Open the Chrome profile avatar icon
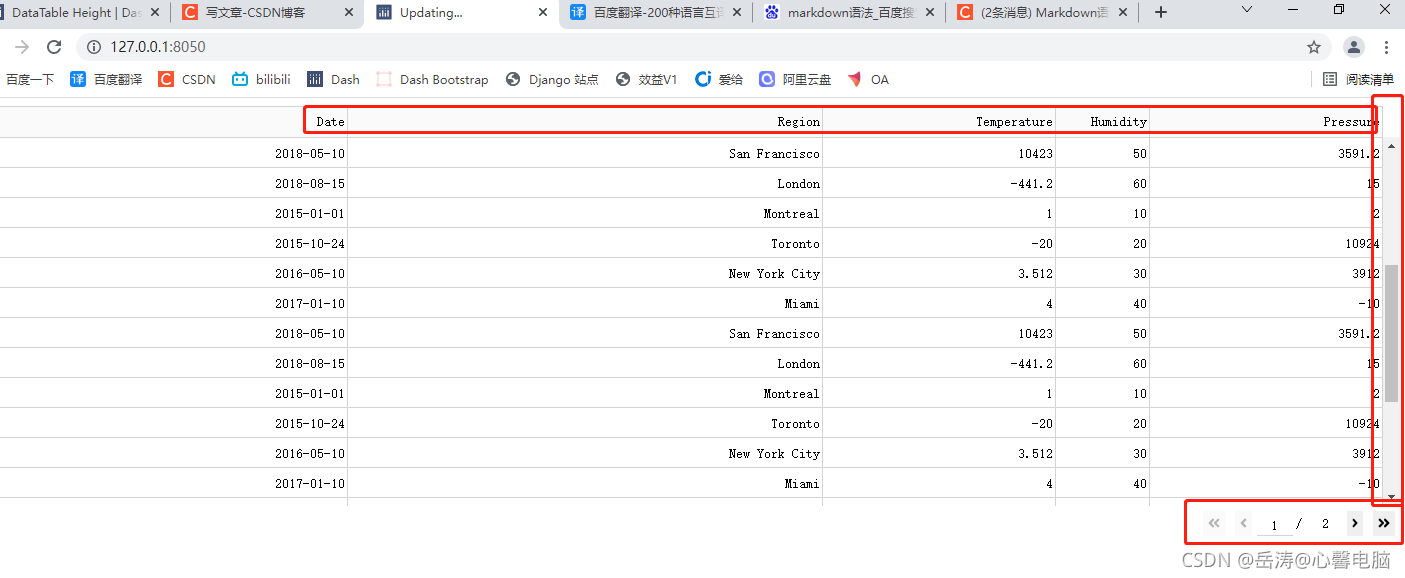Viewport: 1405px width, 578px height. click(1353, 47)
